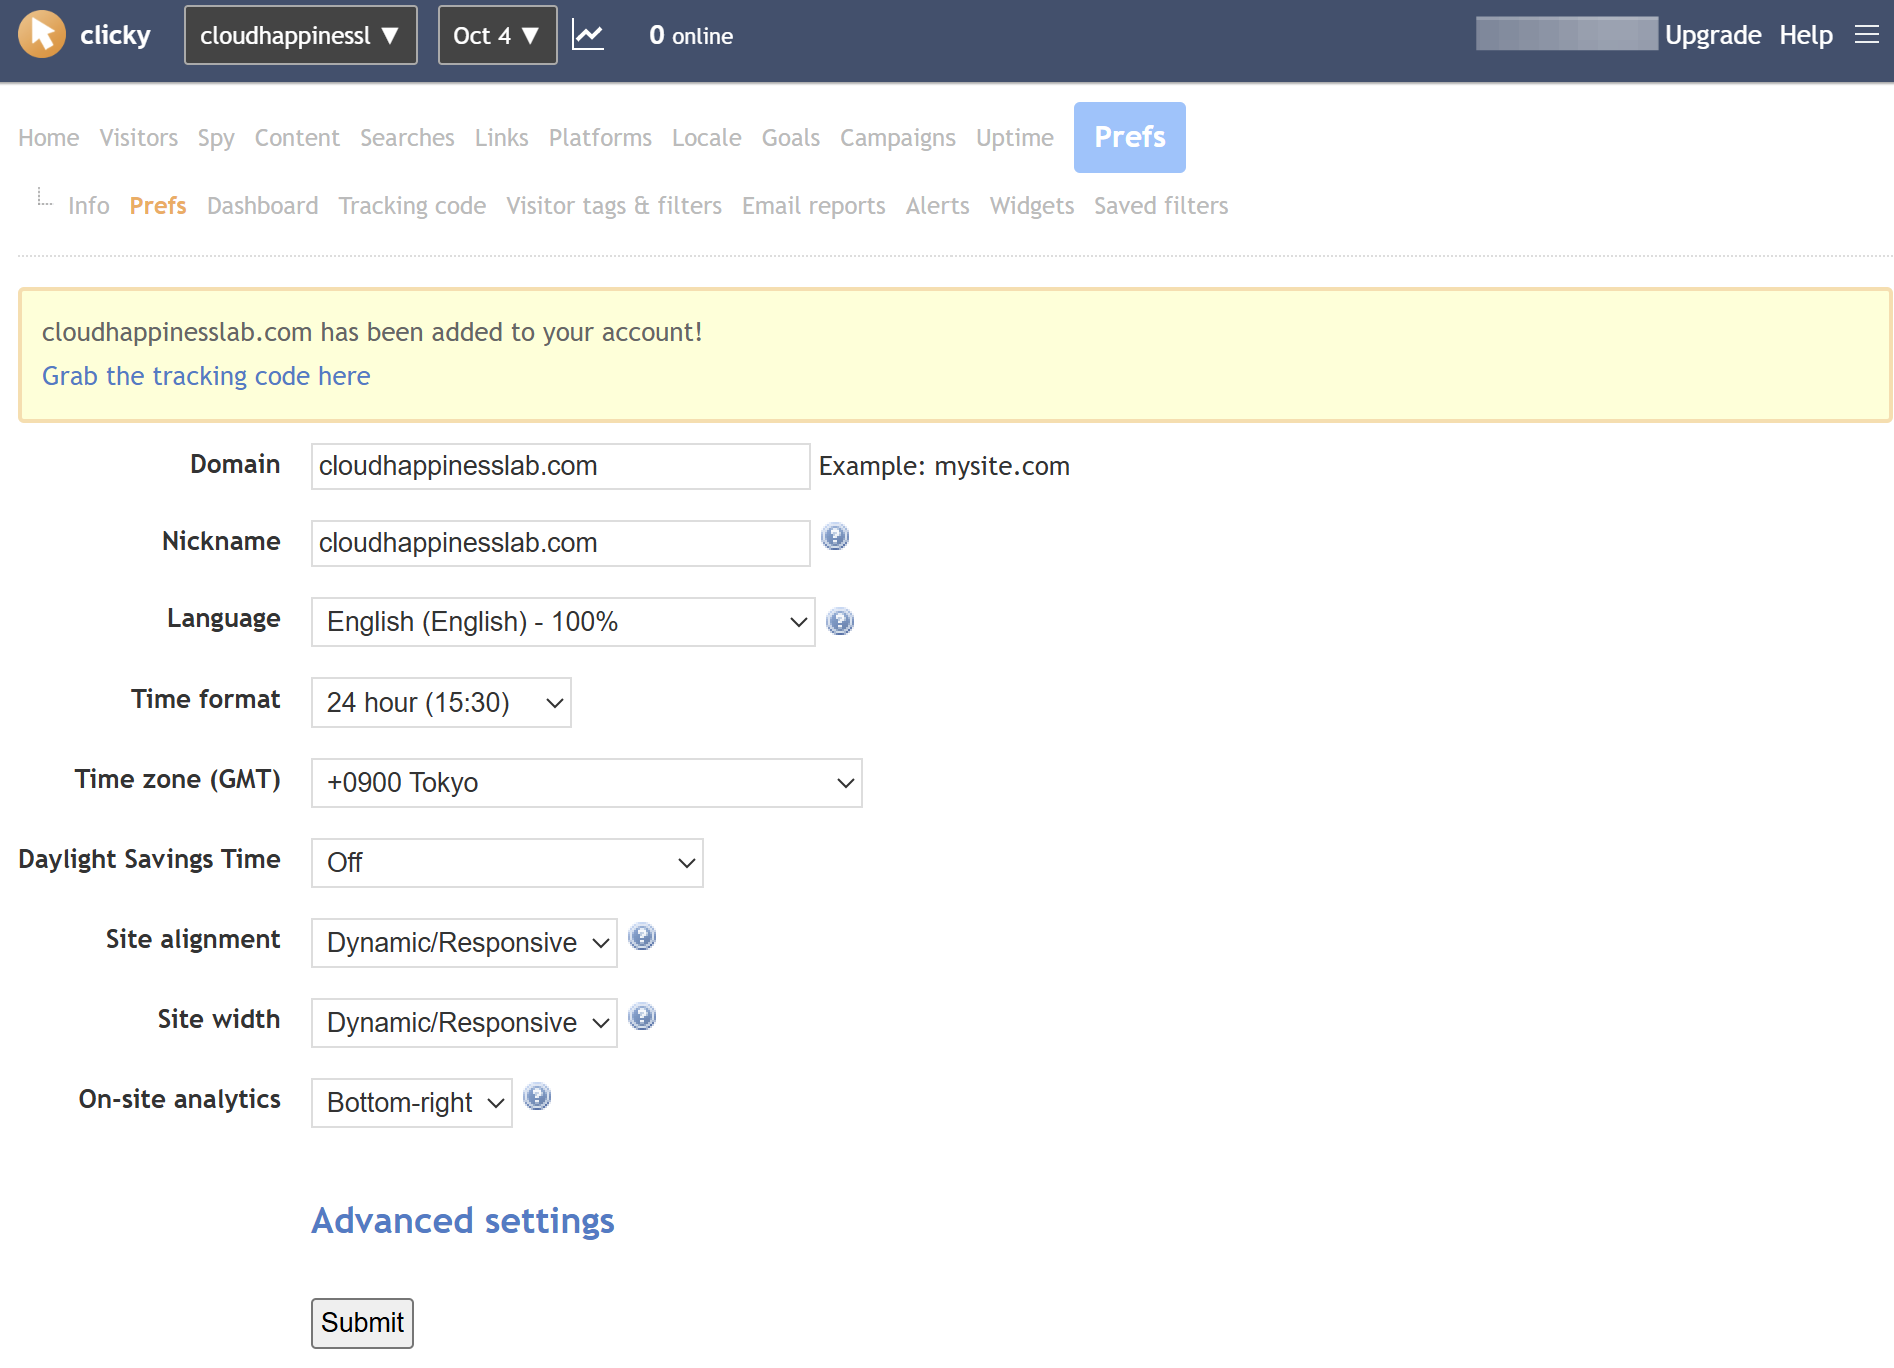Click help icon next to On-site analytics
This screenshot has width=1894, height=1368.
(537, 1097)
